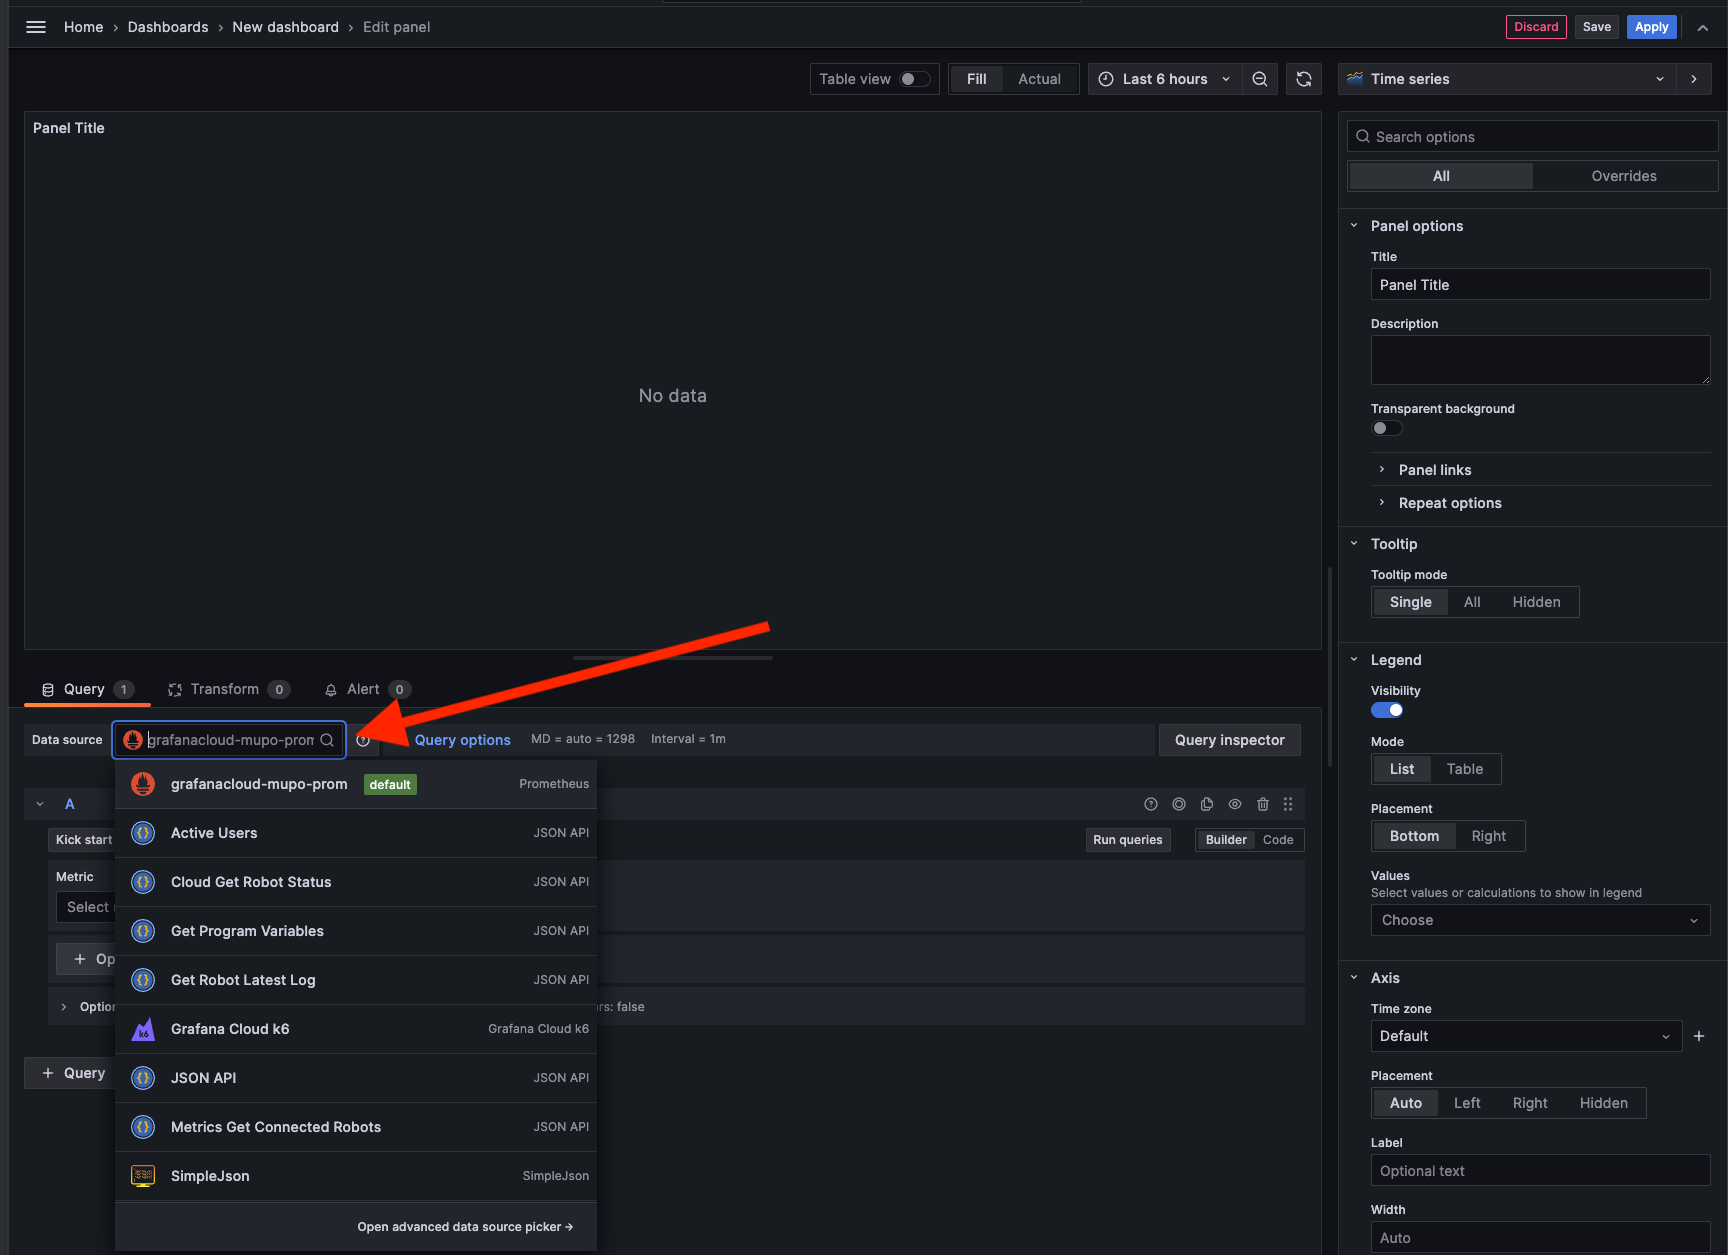Image resolution: width=1728 pixels, height=1255 pixels.
Task: Set tooltip mode to Hidden
Action: [x=1536, y=602]
